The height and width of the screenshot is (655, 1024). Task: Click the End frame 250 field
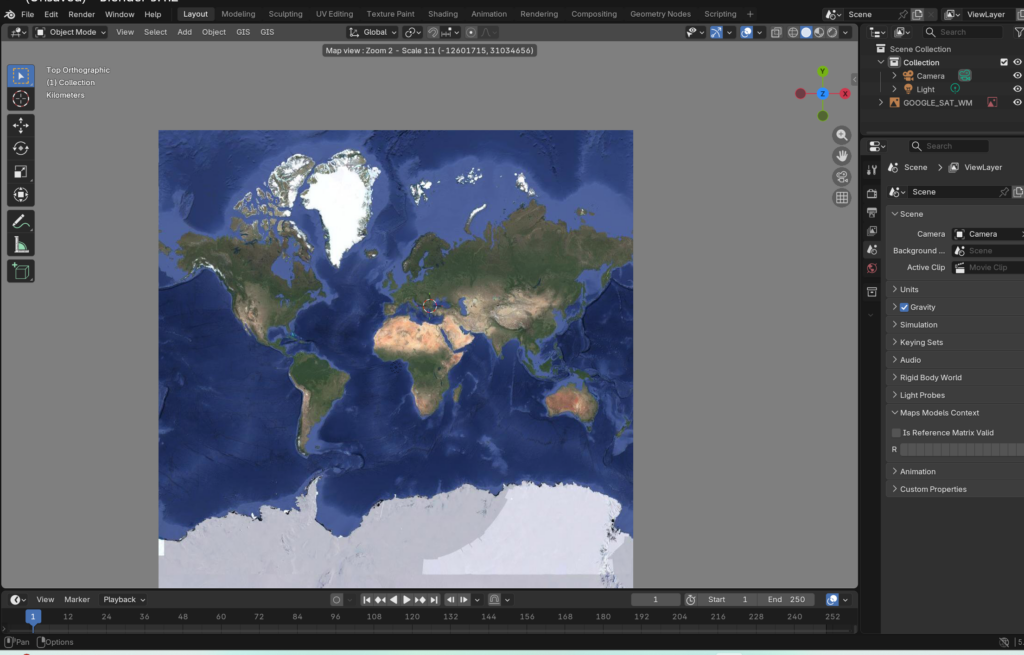click(x=788, y=599)
